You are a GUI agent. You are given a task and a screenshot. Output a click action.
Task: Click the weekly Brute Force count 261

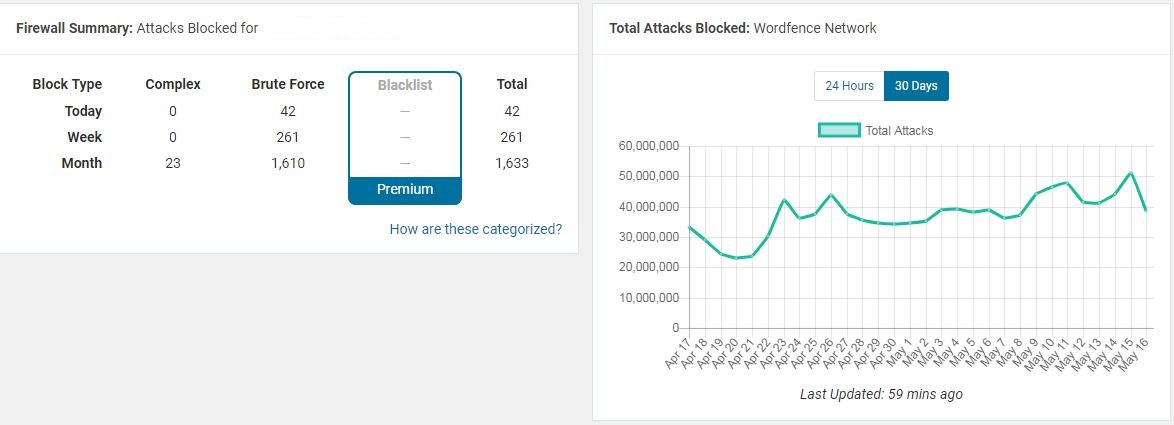coord(288,137)
